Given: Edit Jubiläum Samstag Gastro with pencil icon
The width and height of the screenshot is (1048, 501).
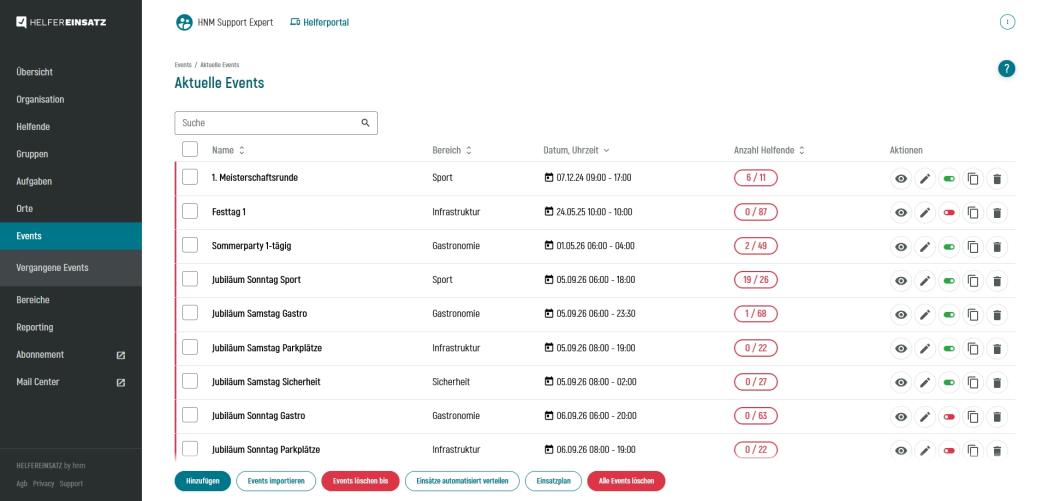Looking at the screenshot, I should coord(925,315).
